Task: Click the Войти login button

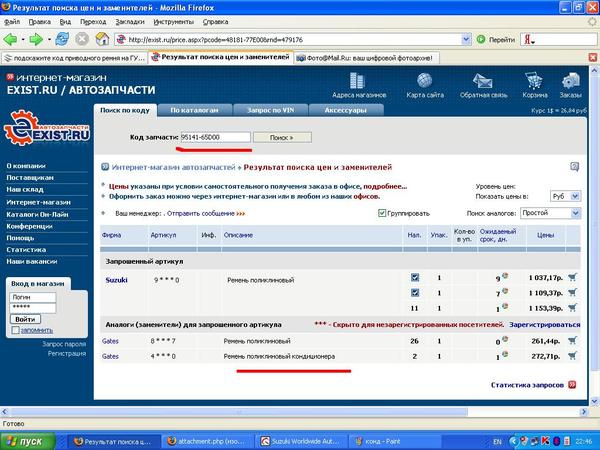Action: [x=25, y=319]
